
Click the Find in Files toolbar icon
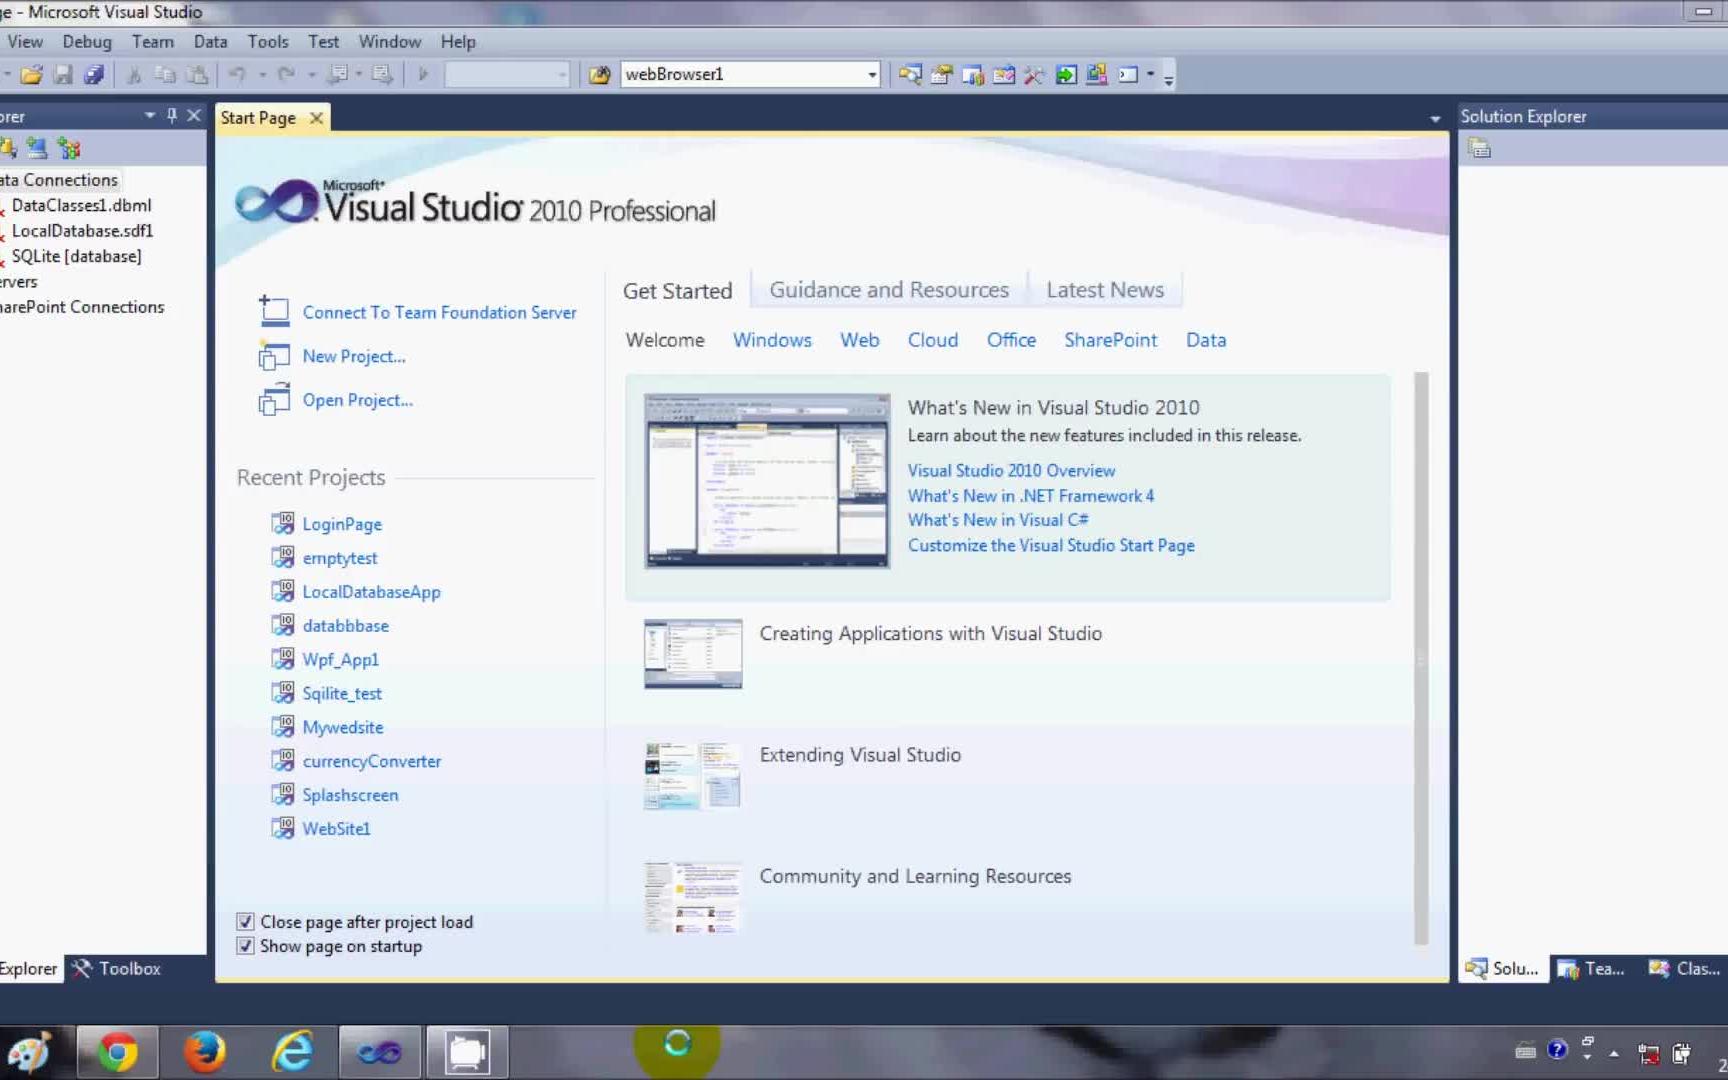pyautogui.click(x=599, y=74)
